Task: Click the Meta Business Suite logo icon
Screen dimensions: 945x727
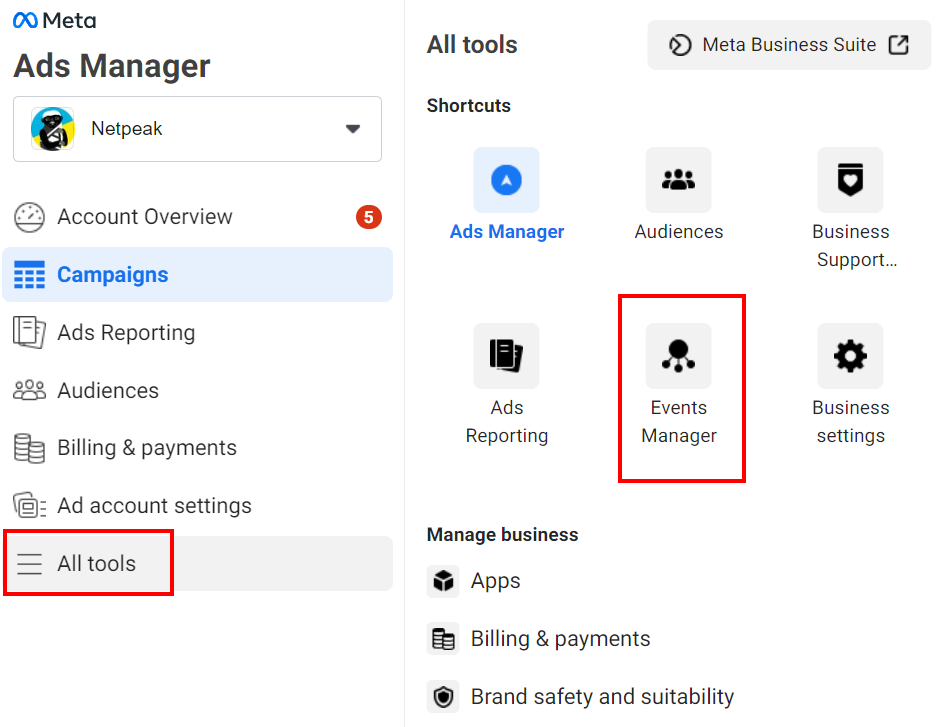Action: tap(680, 45)
